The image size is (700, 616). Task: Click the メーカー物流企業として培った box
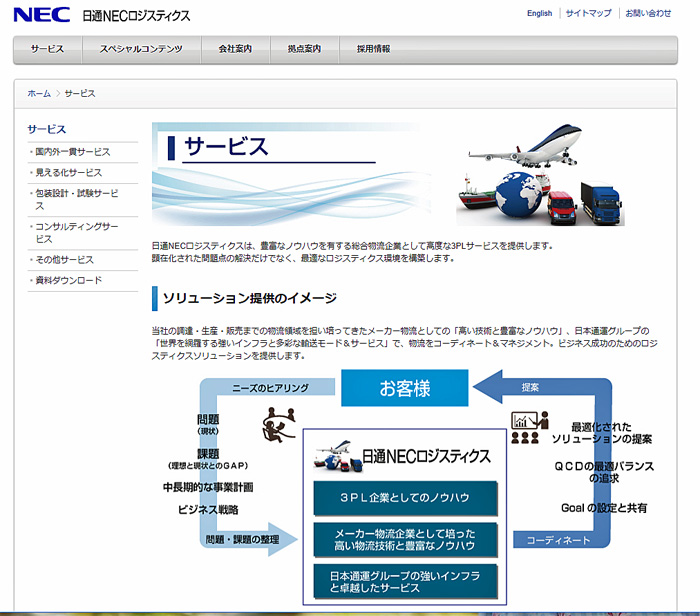(405, 540)
